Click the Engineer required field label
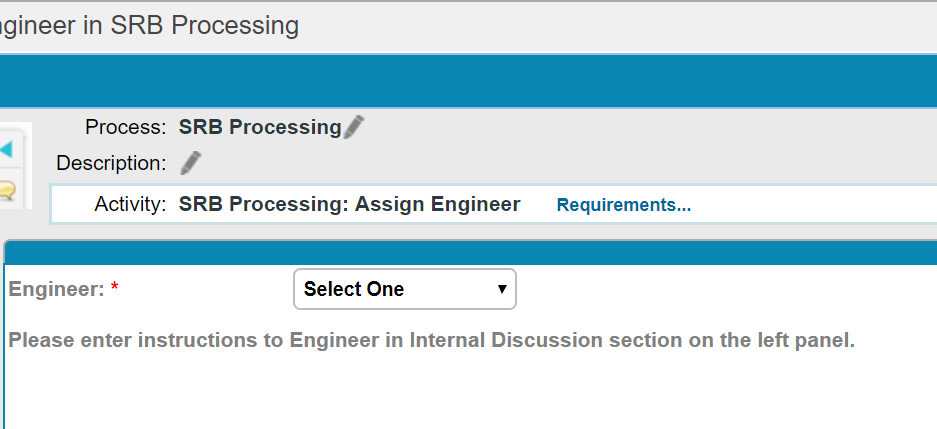Screen dimensions: 937x429 (x=57, y=289)
